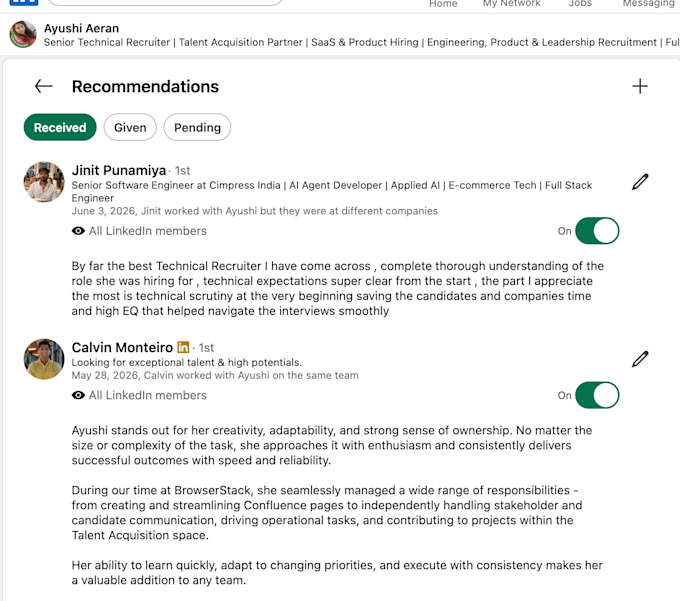Open Calvin Monteiro's profile name link
Screen dimensions: 680x601
(122, 347)
